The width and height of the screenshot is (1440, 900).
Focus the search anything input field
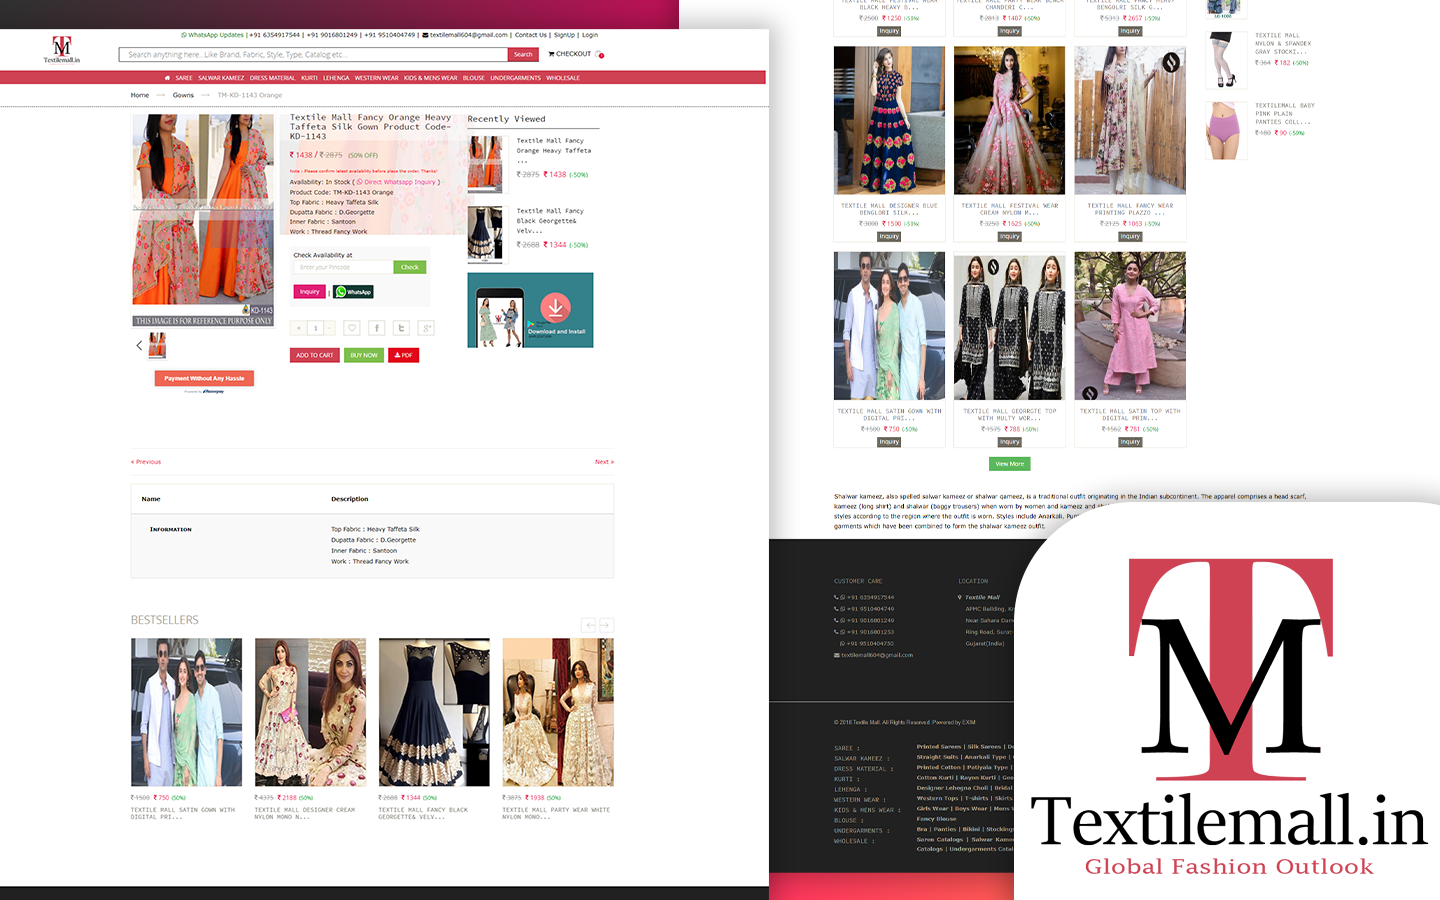(313, 55)
